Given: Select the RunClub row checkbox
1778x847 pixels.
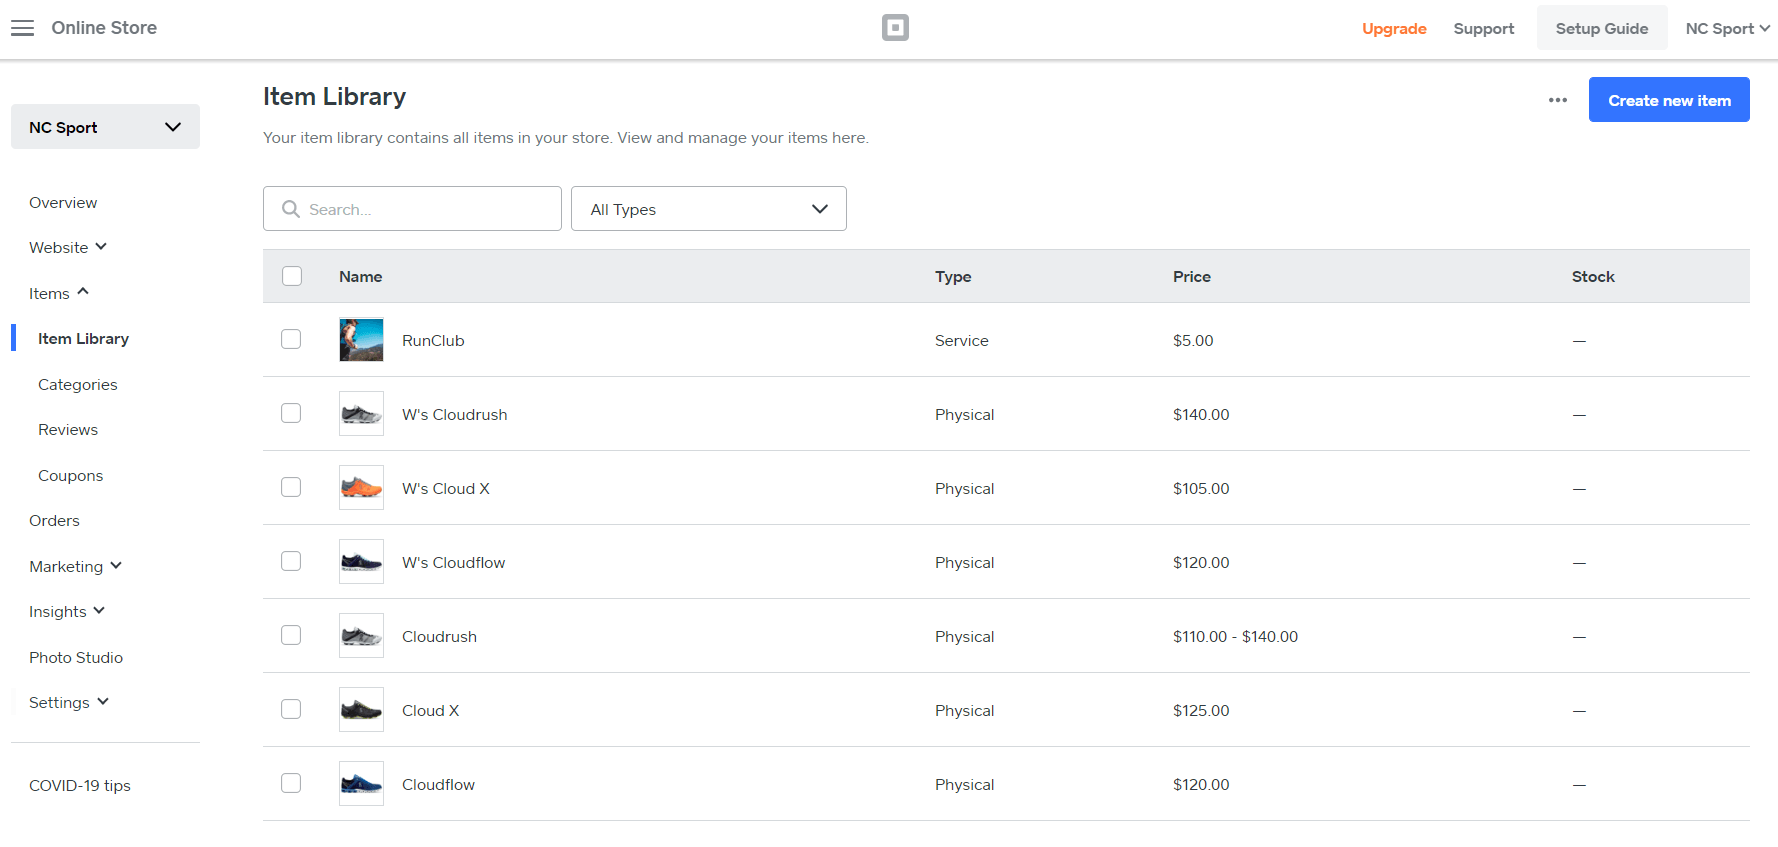Looking at the screenshot, I should coord(291,339).
